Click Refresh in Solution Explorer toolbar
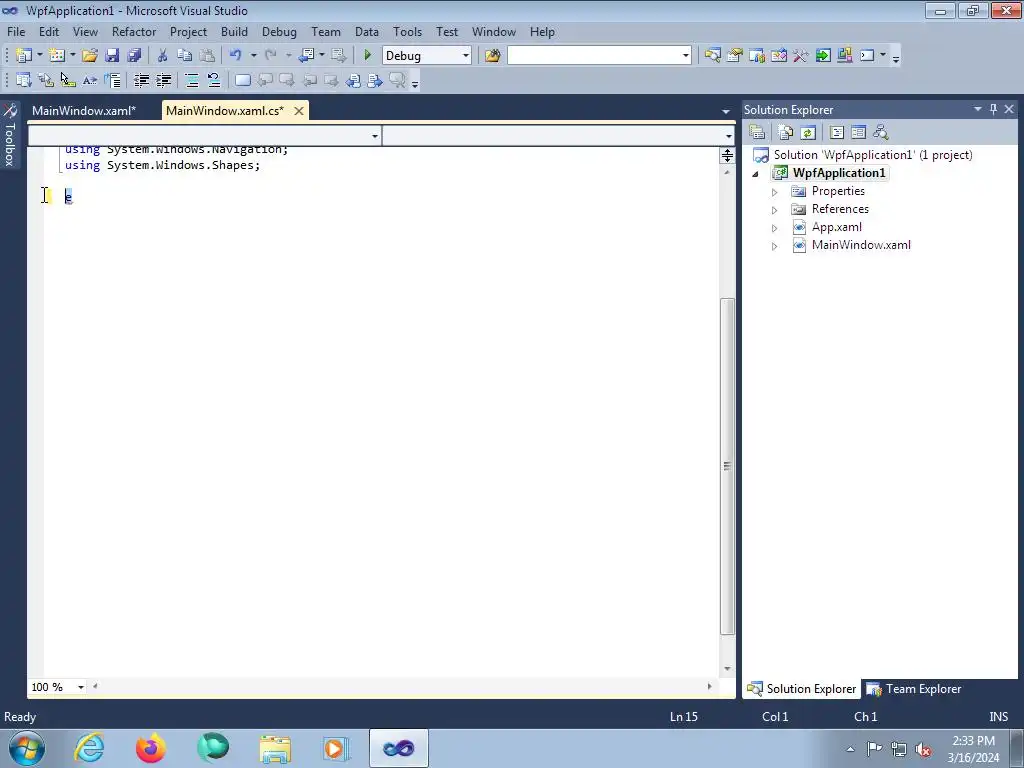 808,133
